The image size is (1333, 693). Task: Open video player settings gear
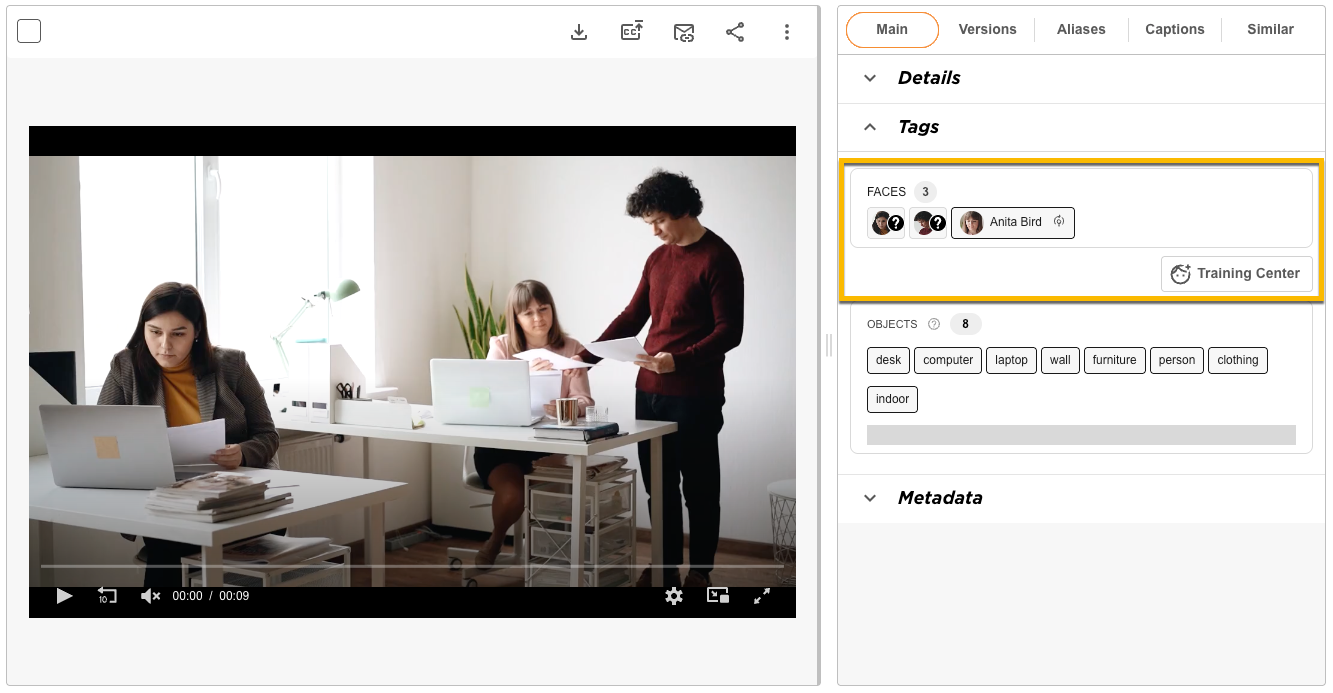click(674, 596)
